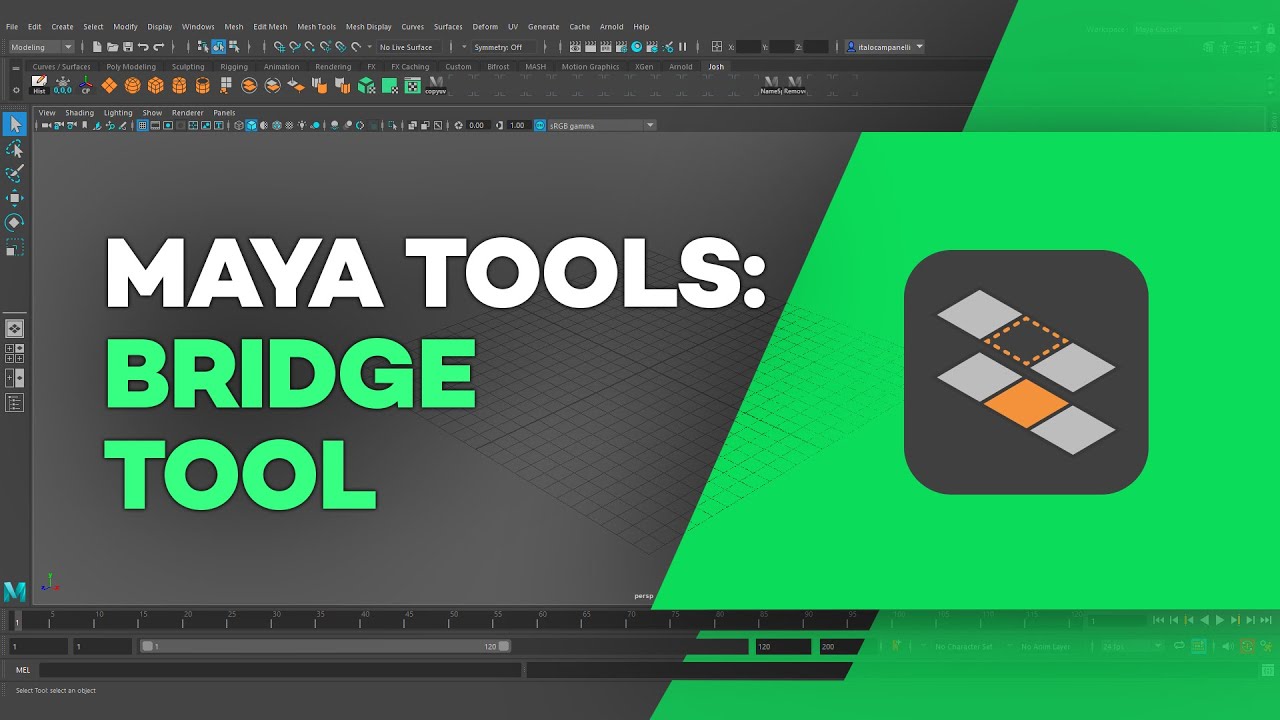Click the copyuv shelf icon

(436, 85)
